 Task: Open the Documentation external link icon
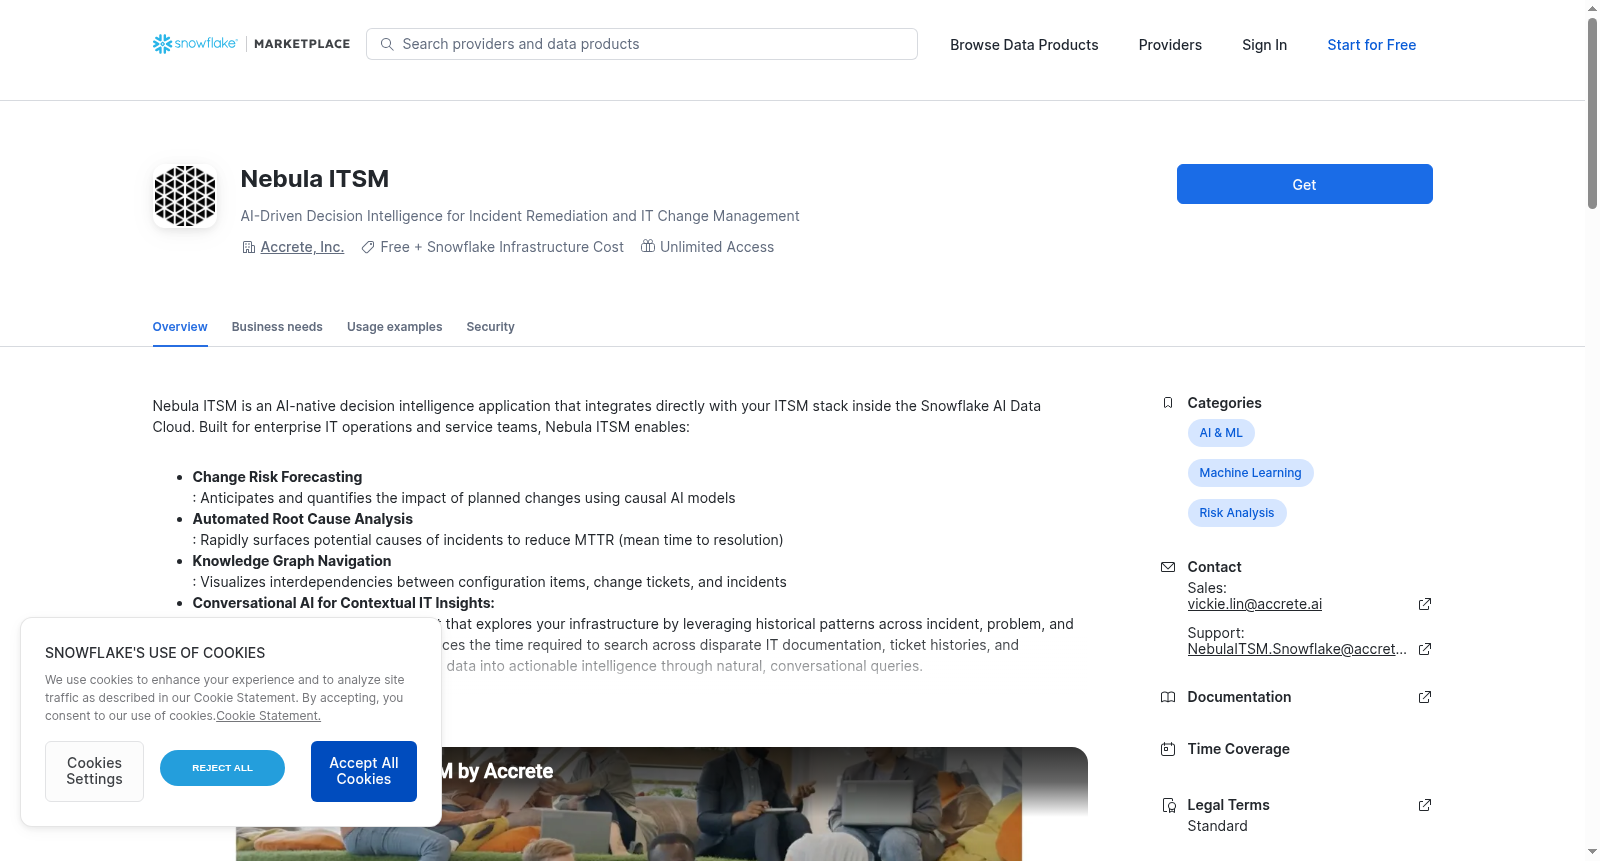1425,697
